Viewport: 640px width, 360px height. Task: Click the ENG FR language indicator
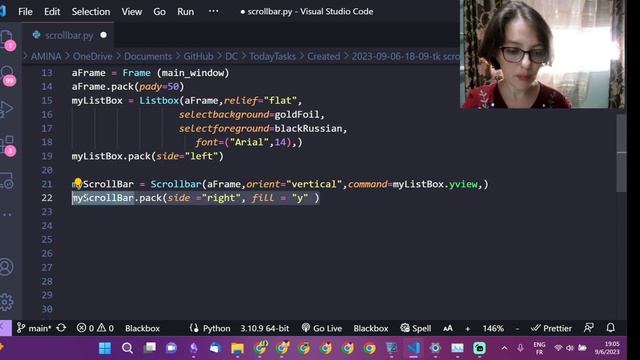click(539, 348)
